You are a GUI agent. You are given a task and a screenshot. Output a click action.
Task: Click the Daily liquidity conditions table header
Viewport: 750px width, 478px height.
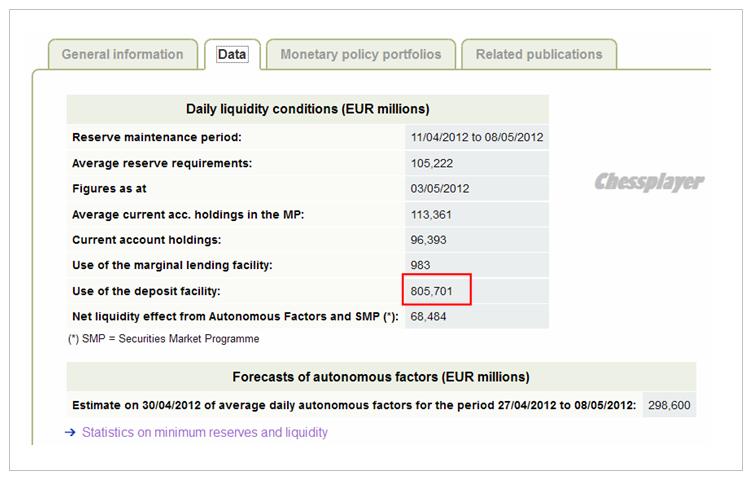[x=307, y=109]
